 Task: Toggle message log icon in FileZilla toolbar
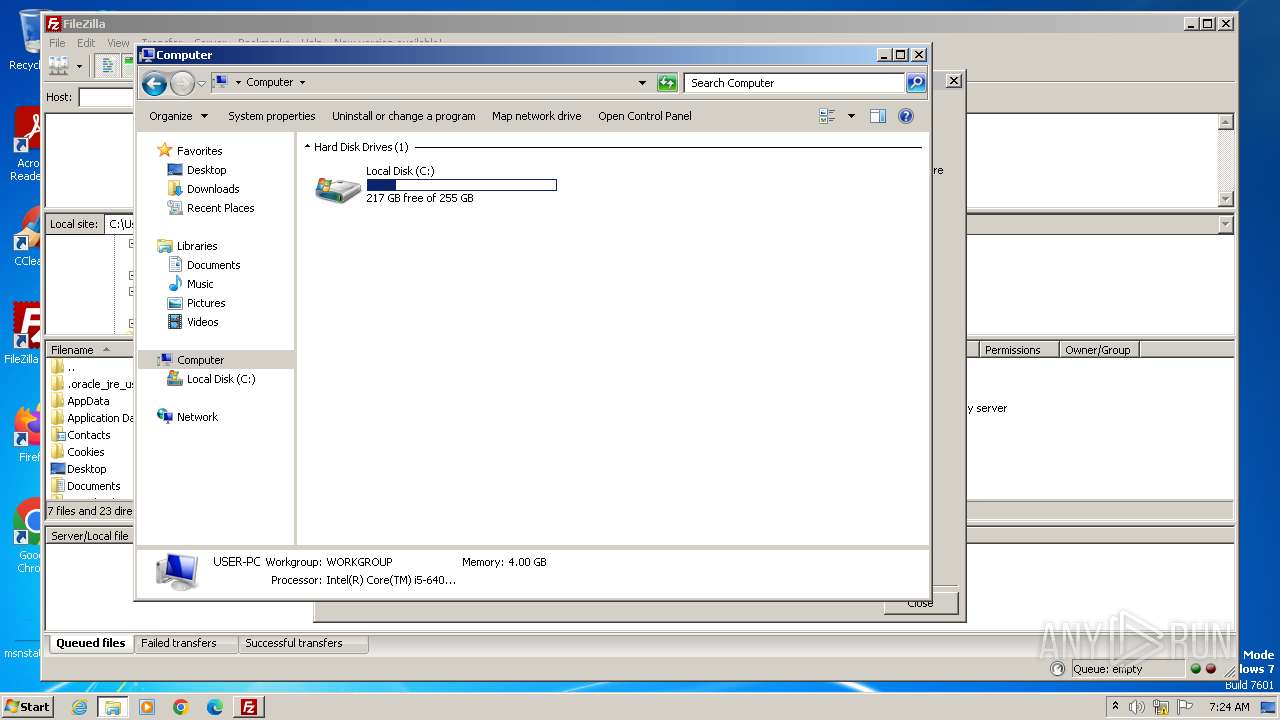coord(108,66)
